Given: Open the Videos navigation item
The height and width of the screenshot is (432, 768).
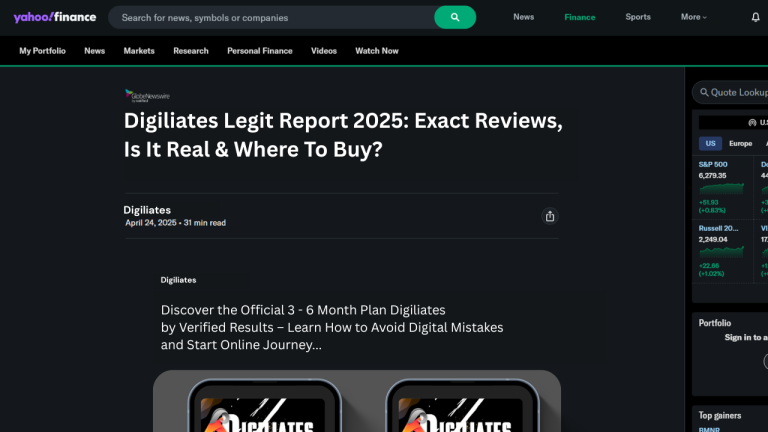Looking at the screenshot, I should tap(324, 51).
